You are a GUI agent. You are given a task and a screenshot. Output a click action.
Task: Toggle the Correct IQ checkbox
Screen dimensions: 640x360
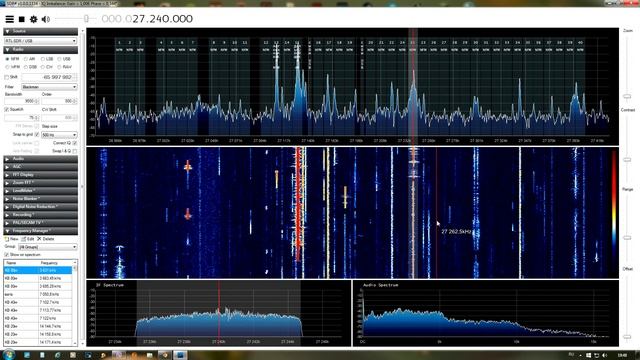75,143
